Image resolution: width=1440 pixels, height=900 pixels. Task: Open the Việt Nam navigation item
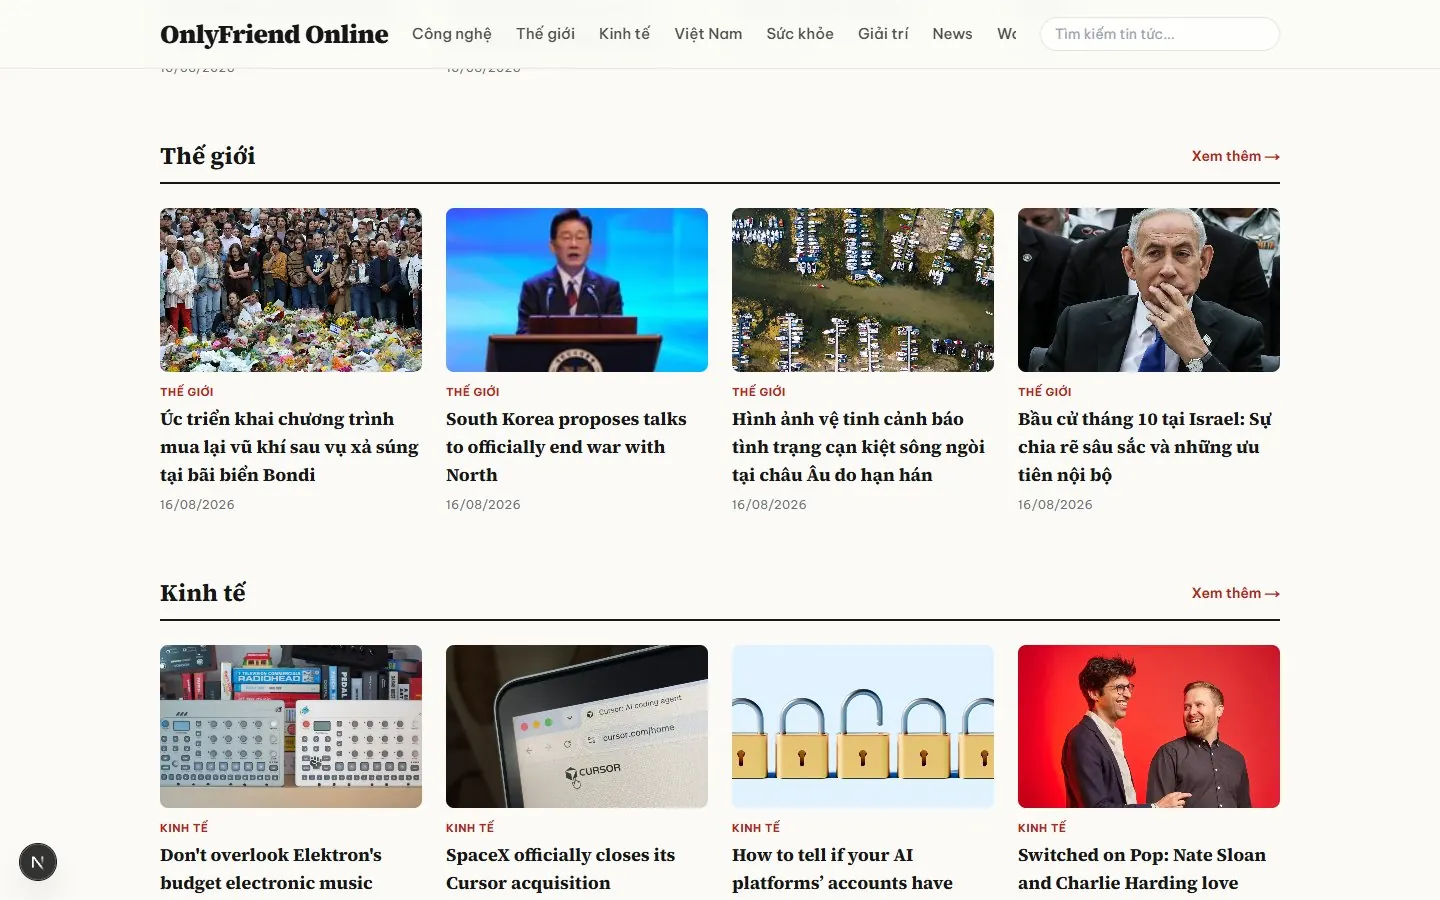[708, 34]
